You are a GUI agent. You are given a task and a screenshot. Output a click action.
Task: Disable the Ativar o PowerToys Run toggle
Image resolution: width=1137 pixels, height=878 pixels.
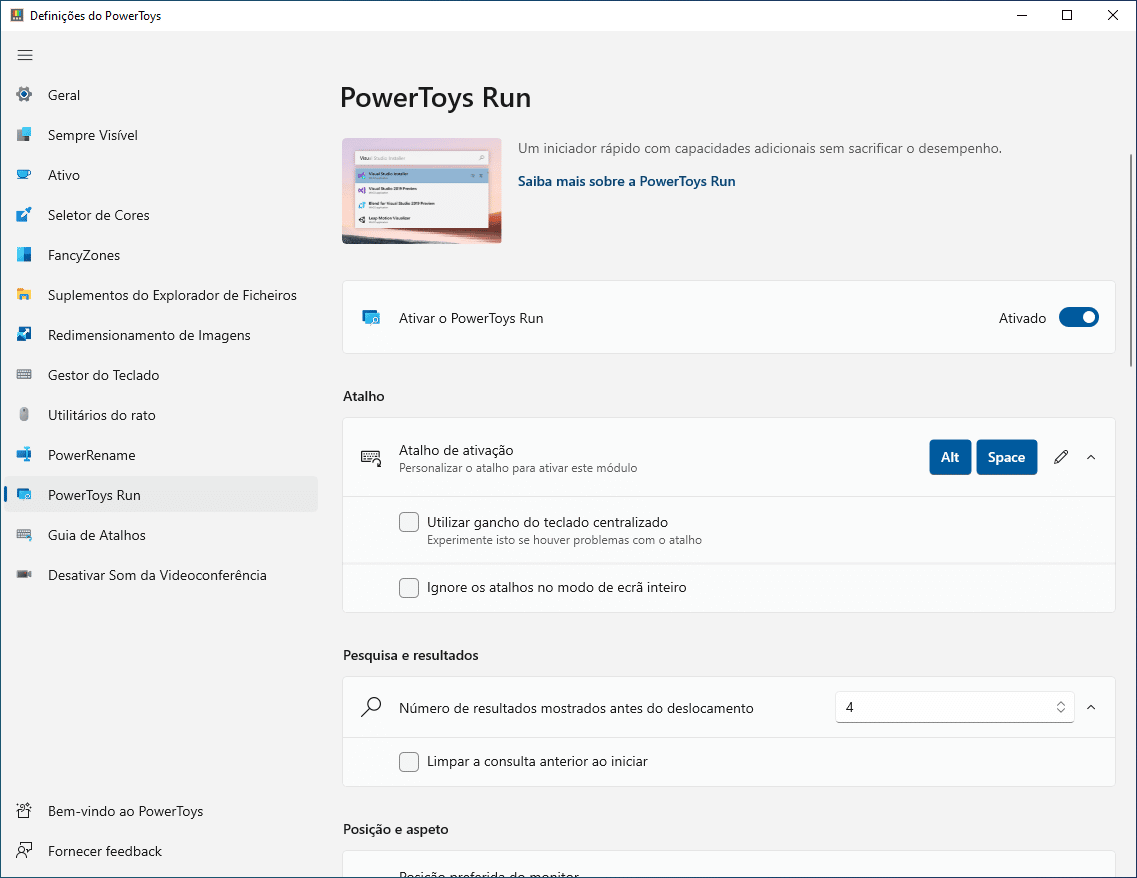pyautogui.click(x=1078, y=318)
